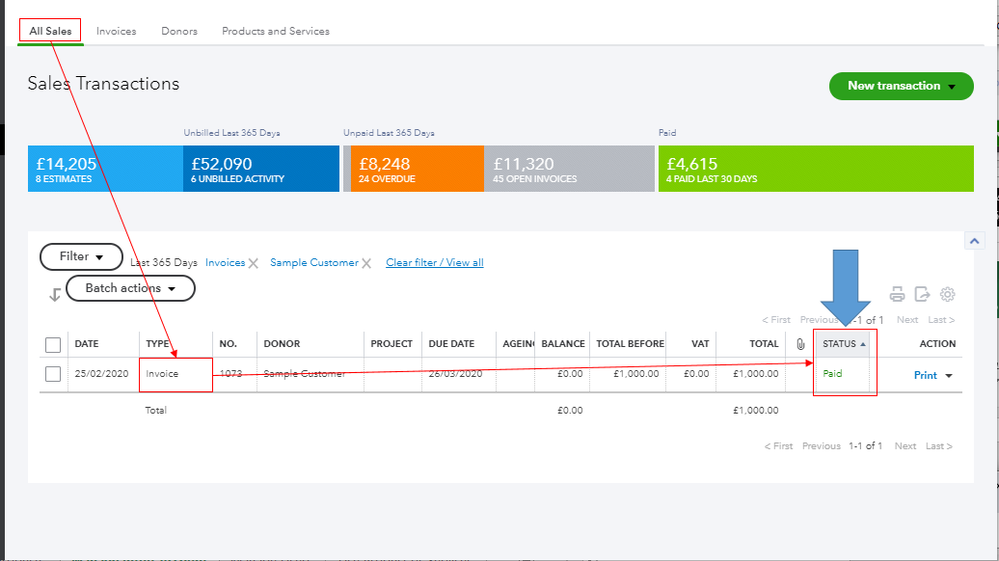Go to Products and Services tab

click(x=275, y=31)
